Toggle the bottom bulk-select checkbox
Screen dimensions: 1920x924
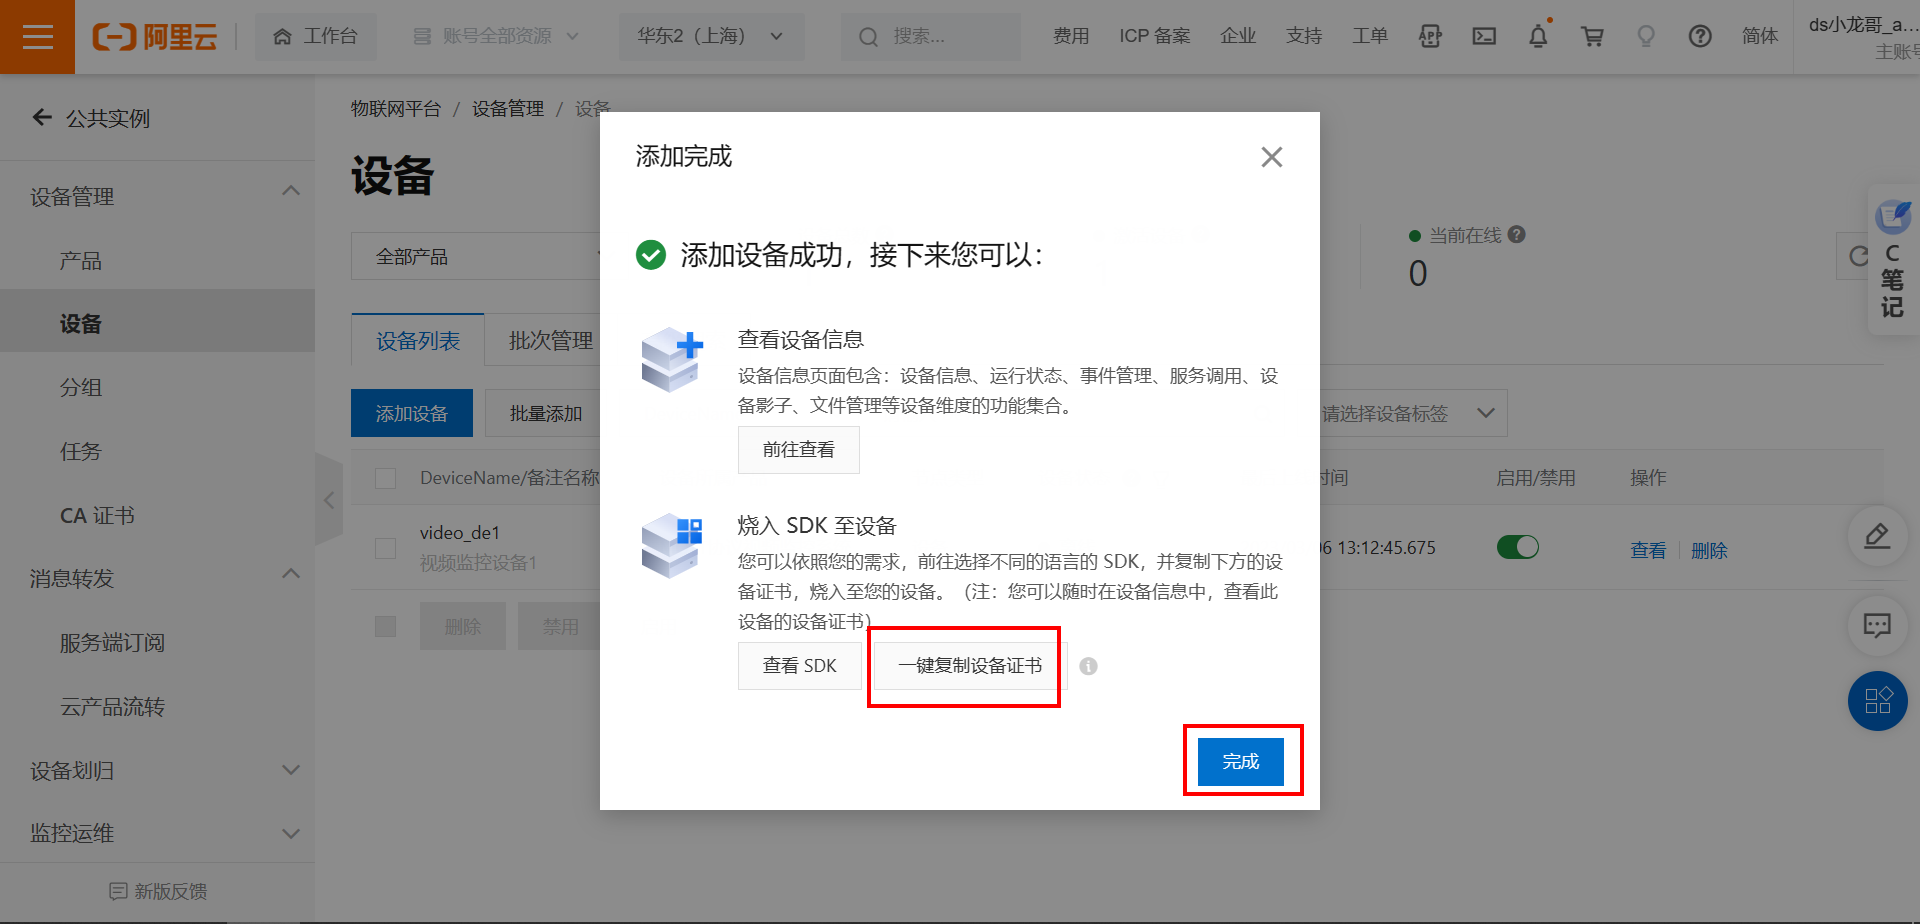[385, 626]
